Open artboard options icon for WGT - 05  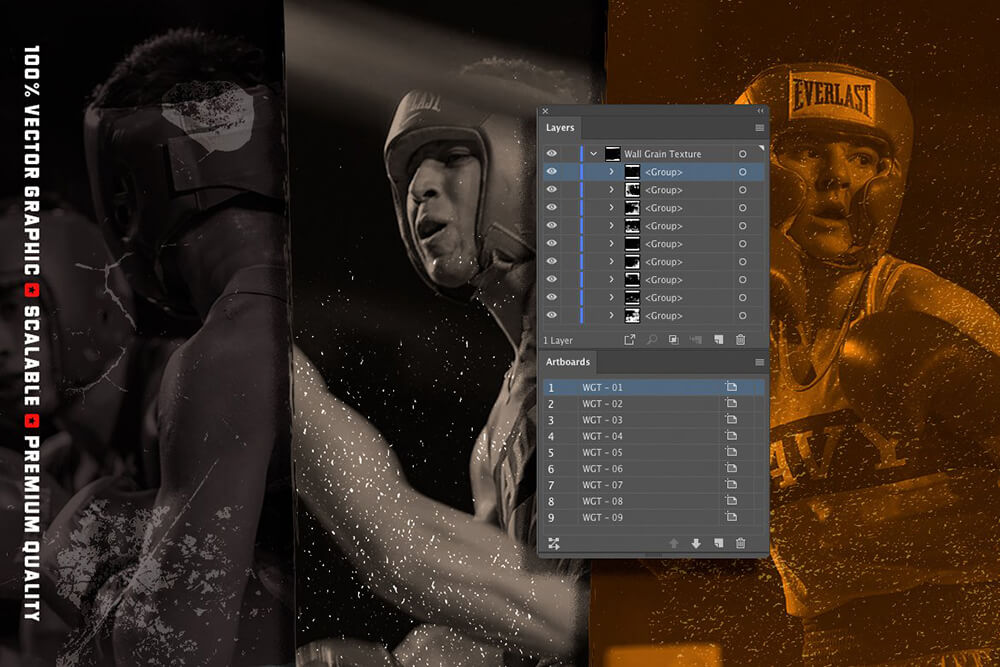[731, 453]
